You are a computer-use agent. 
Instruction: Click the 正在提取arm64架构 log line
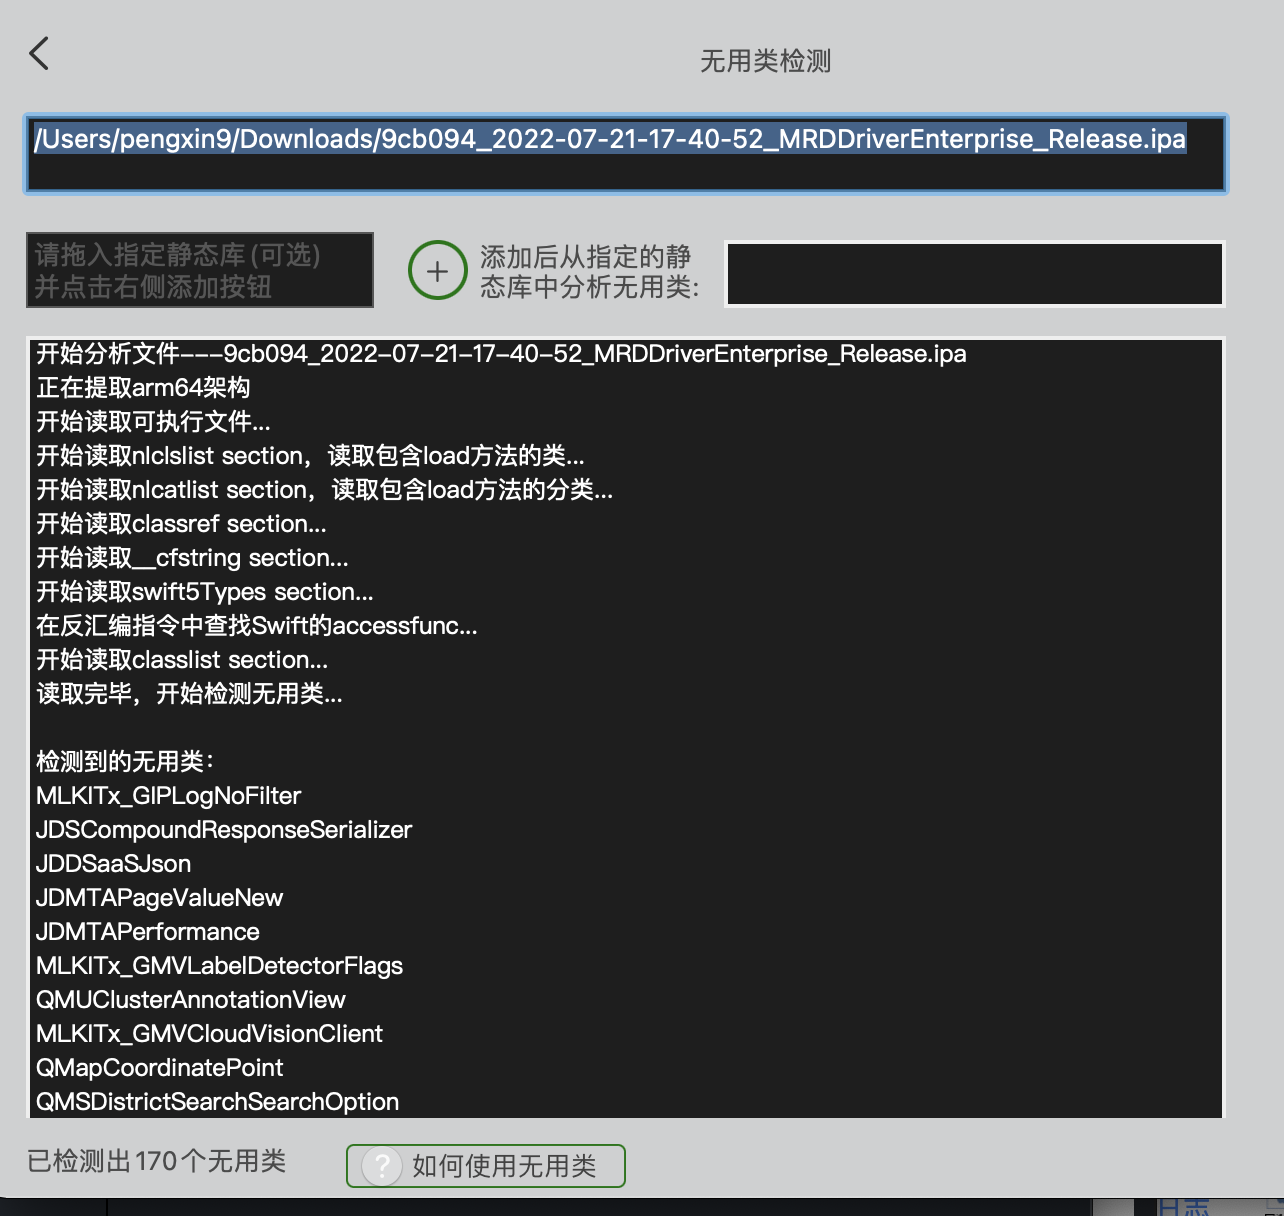[x=143, y=388]
